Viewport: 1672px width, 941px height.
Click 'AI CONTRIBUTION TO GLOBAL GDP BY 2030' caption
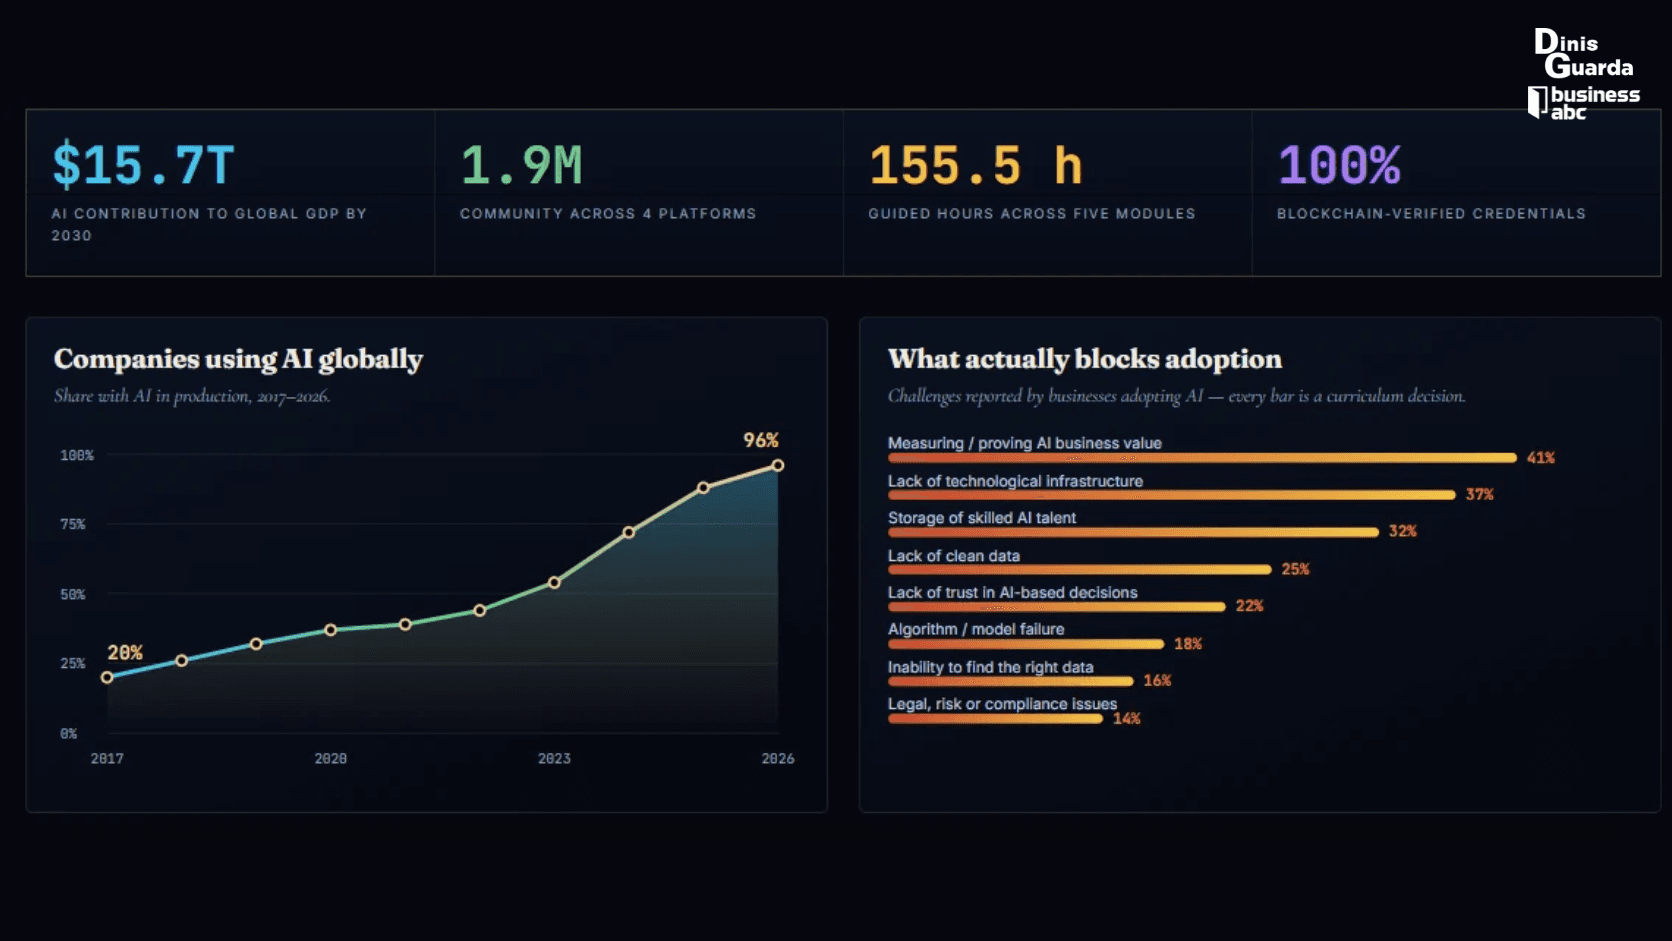(209, 224)
